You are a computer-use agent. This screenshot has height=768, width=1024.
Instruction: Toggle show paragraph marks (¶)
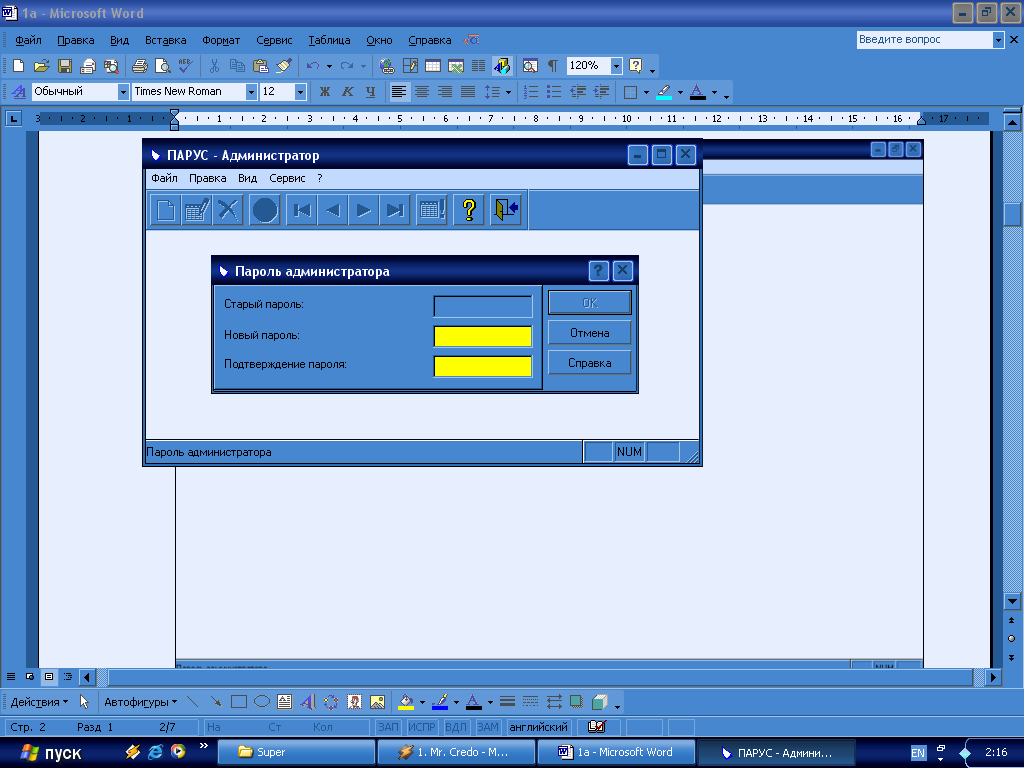(x=552, y=66)
